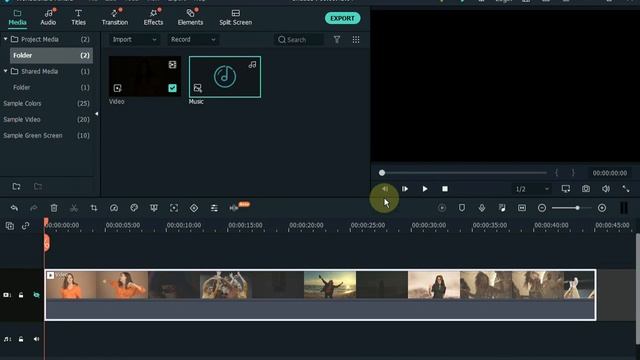Screen dimensions: 640x360
Task: Click the media Search field
Action: pos(299,40)
